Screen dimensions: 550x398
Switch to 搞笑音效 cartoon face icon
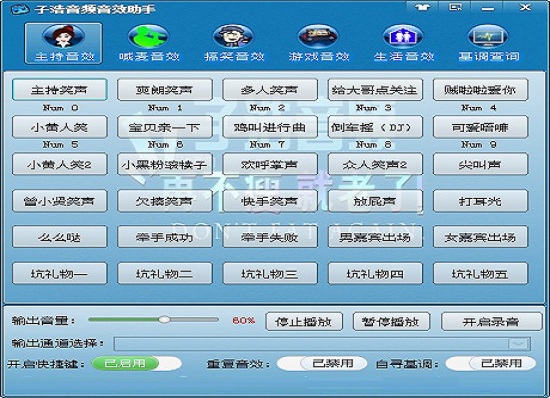coord(234,36)
